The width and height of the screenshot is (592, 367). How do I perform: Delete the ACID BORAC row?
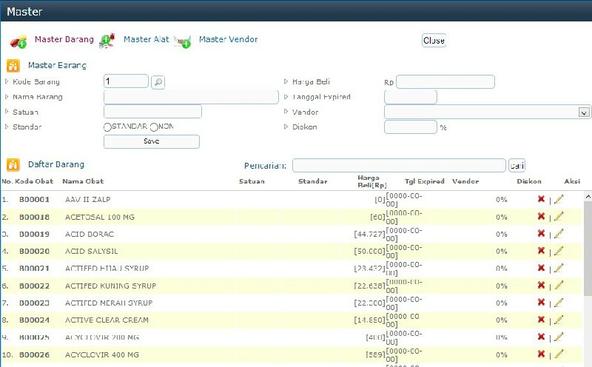click(x=541, y=234)
